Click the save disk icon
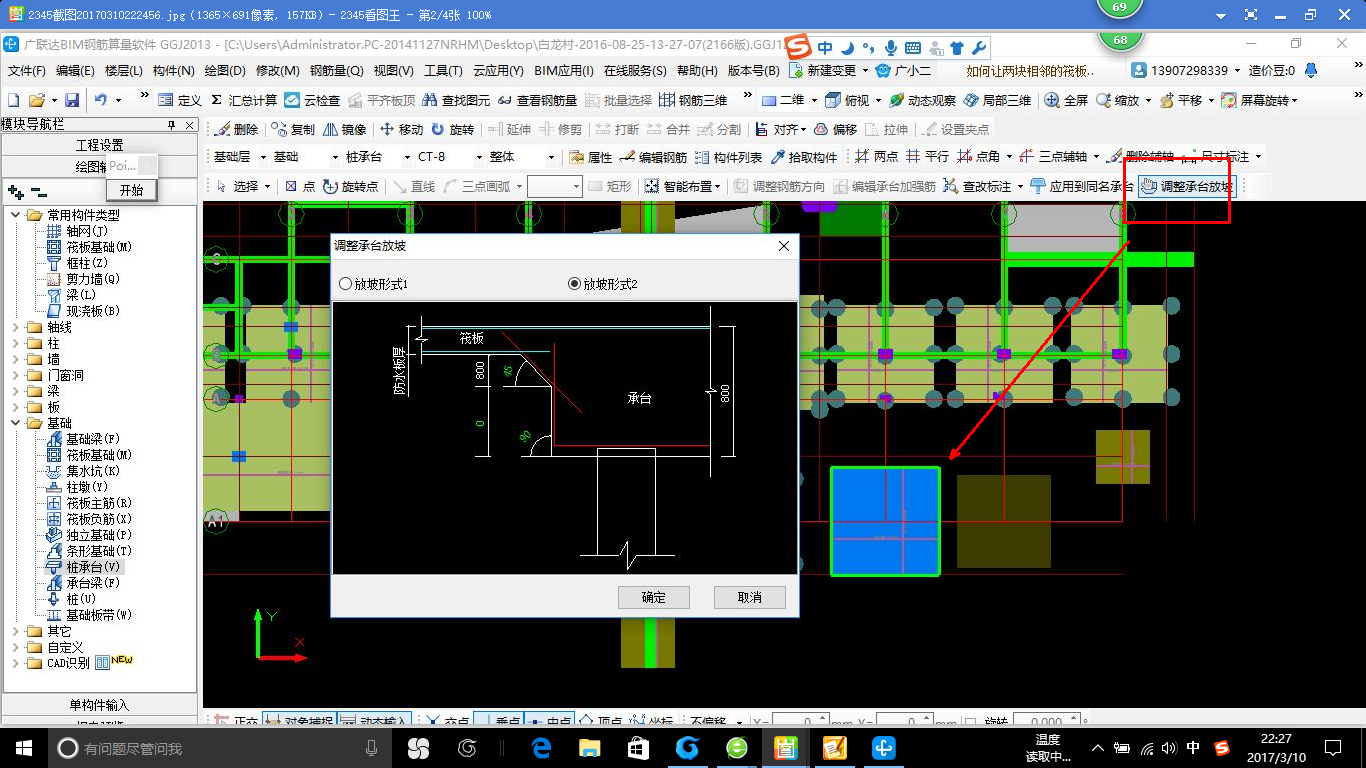The image size is (1366, 768). [72, 100]
